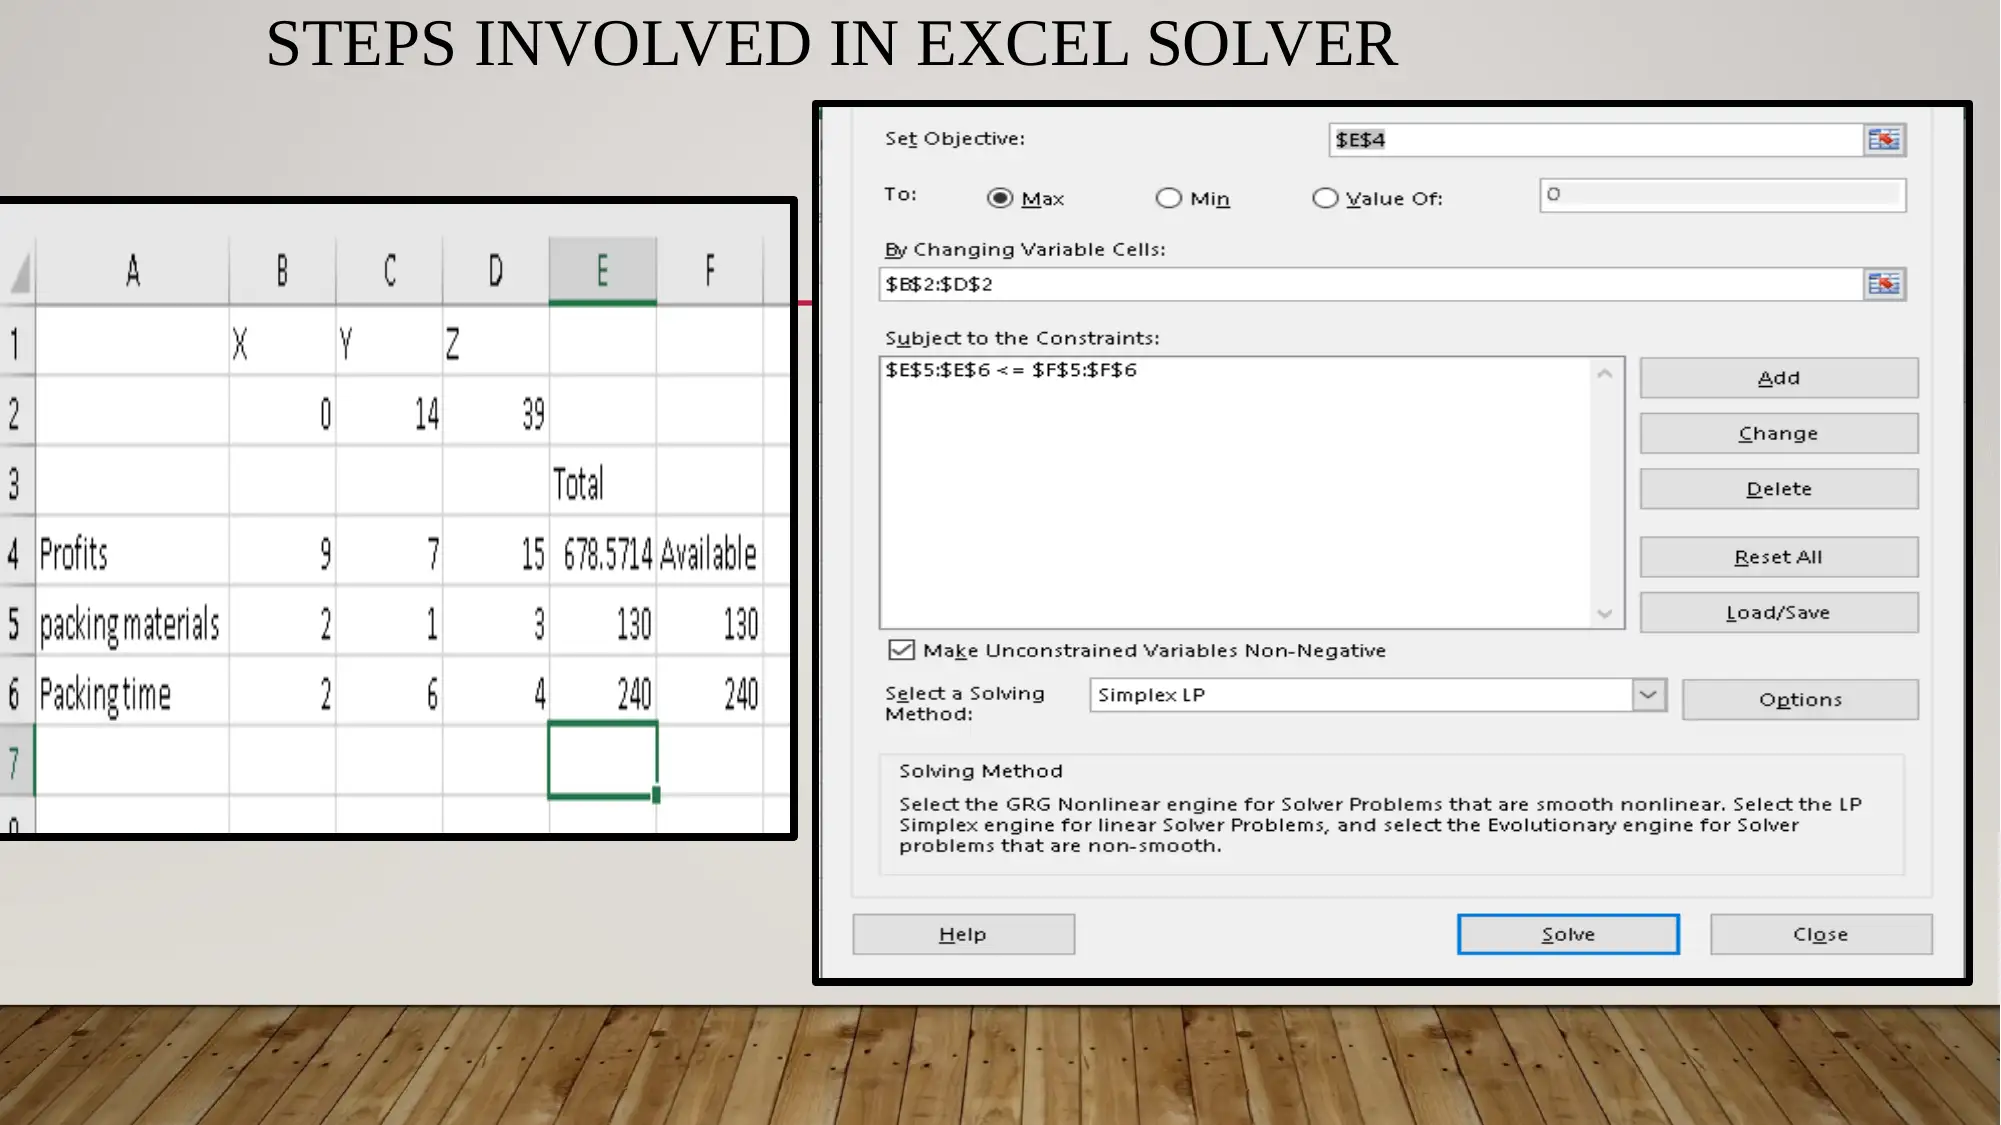This screenshot has width=2001, height=1125.
Task: Click the Change constraint button icon
Action: pos(1777,433)
